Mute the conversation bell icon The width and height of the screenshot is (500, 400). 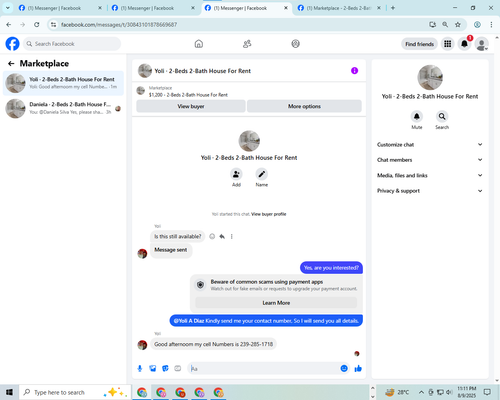417,116
